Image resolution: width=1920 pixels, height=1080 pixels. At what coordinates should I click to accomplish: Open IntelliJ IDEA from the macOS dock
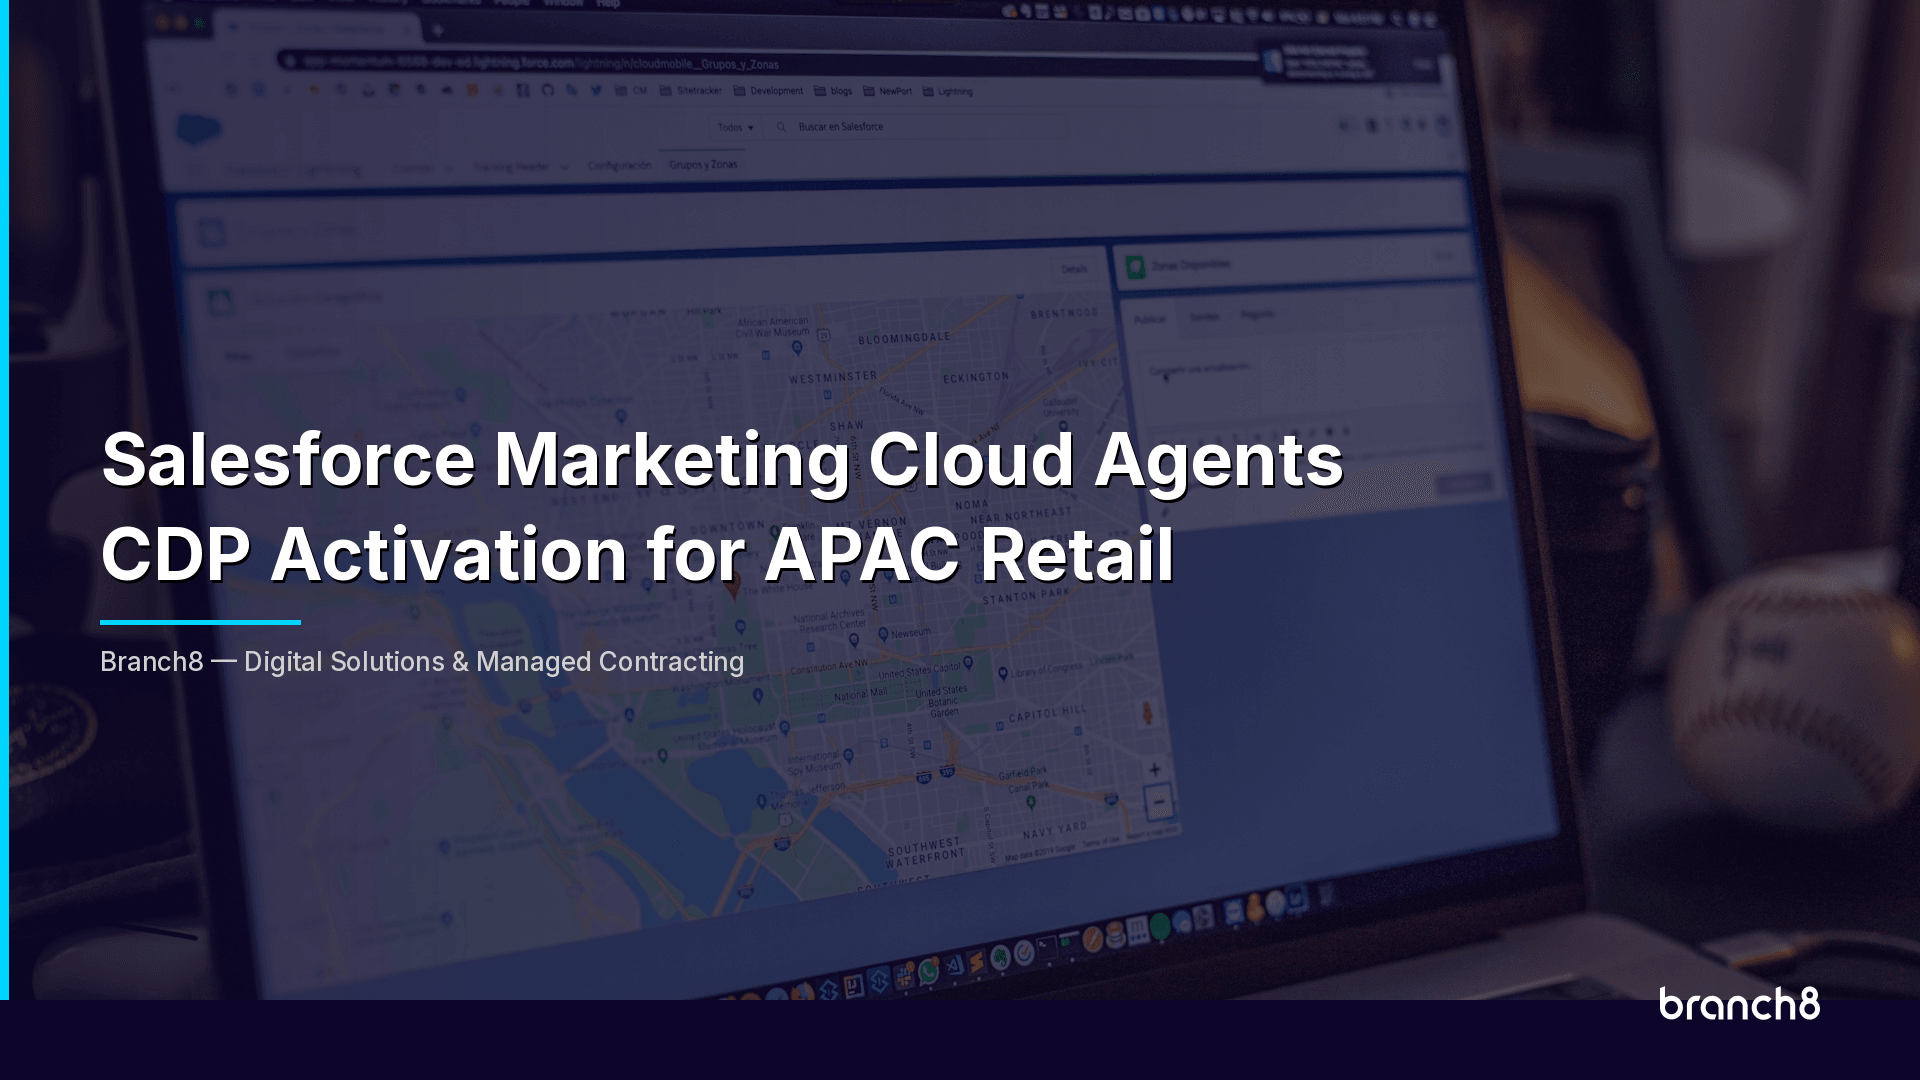click(853, 986)
